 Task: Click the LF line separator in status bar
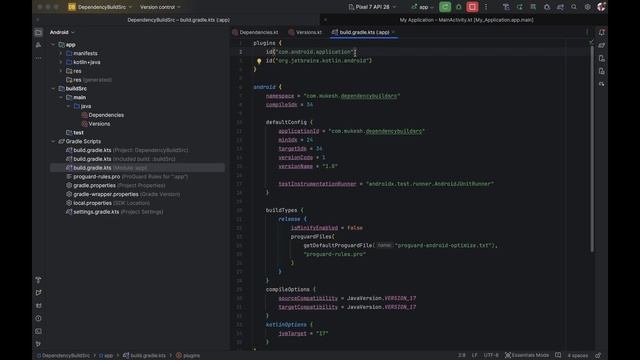[474, 355]
